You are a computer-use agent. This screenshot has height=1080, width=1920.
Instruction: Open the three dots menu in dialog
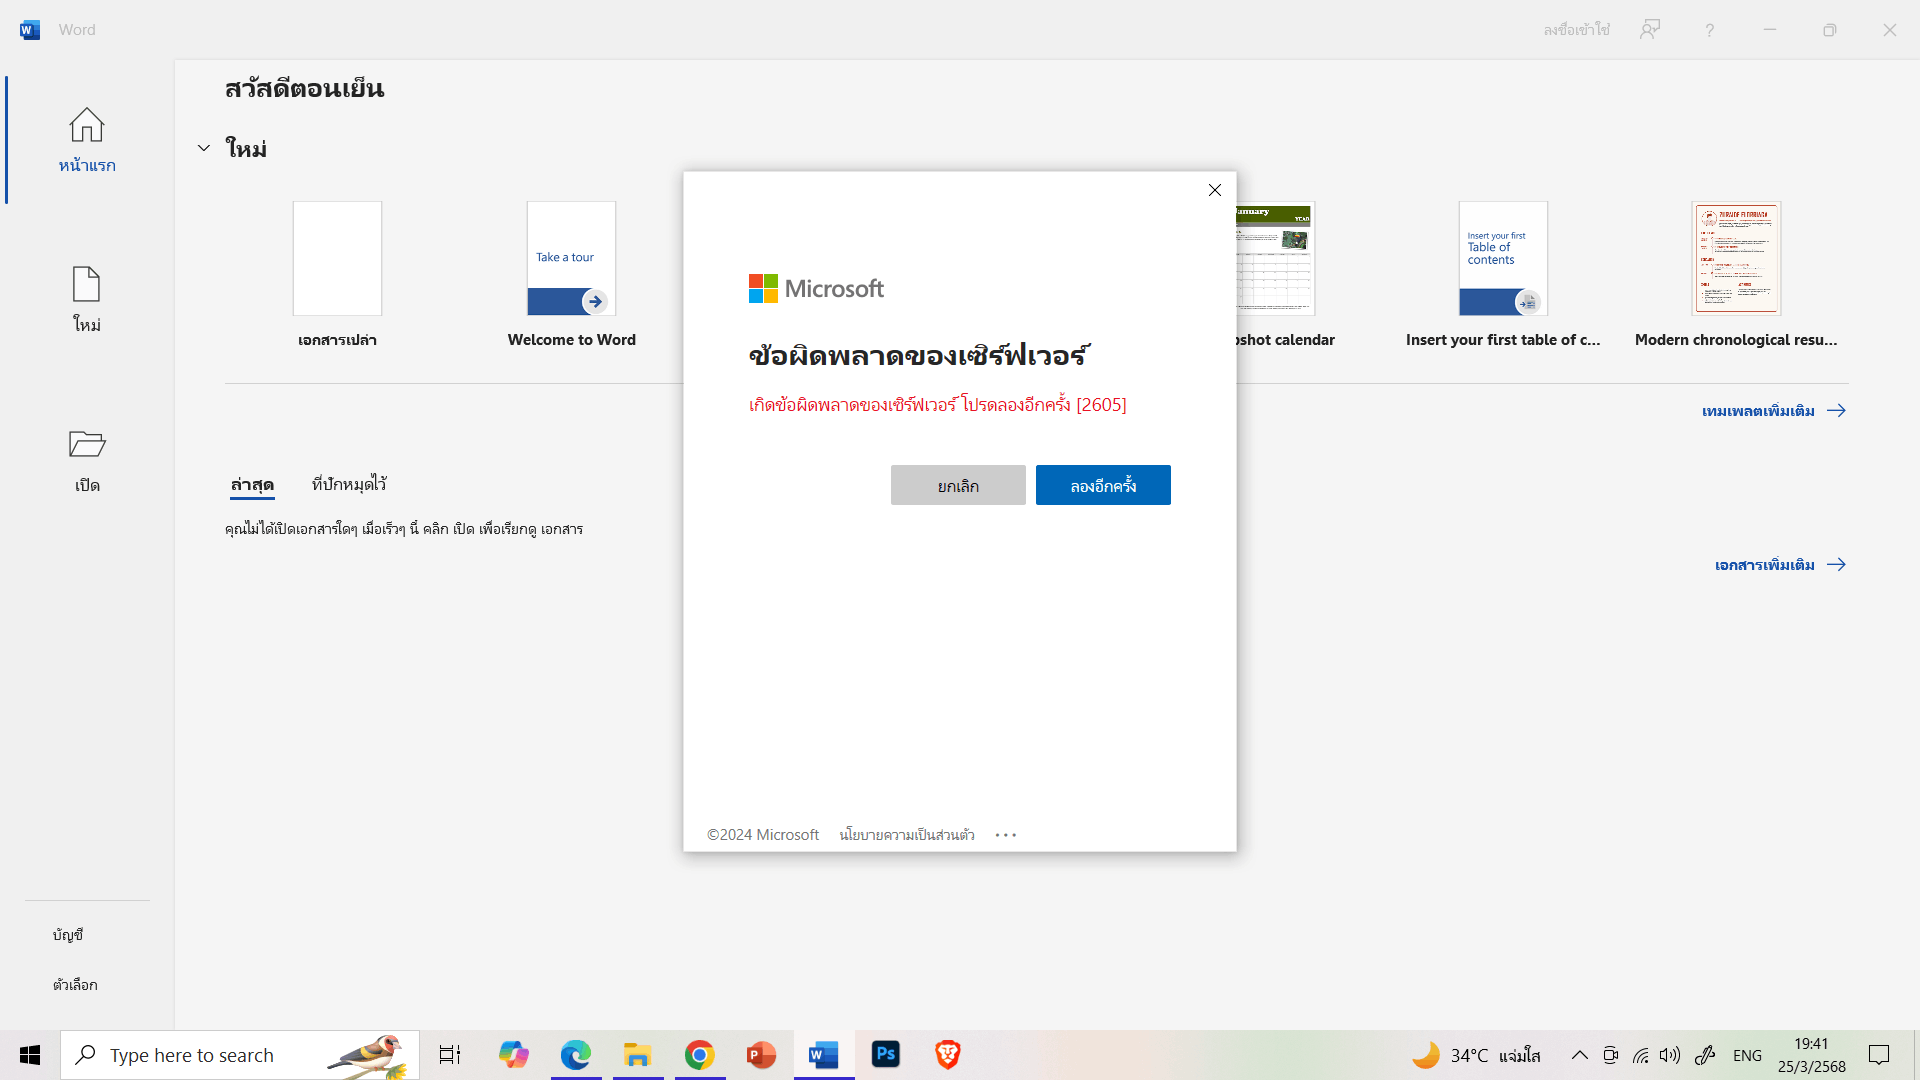point(1005,835)
